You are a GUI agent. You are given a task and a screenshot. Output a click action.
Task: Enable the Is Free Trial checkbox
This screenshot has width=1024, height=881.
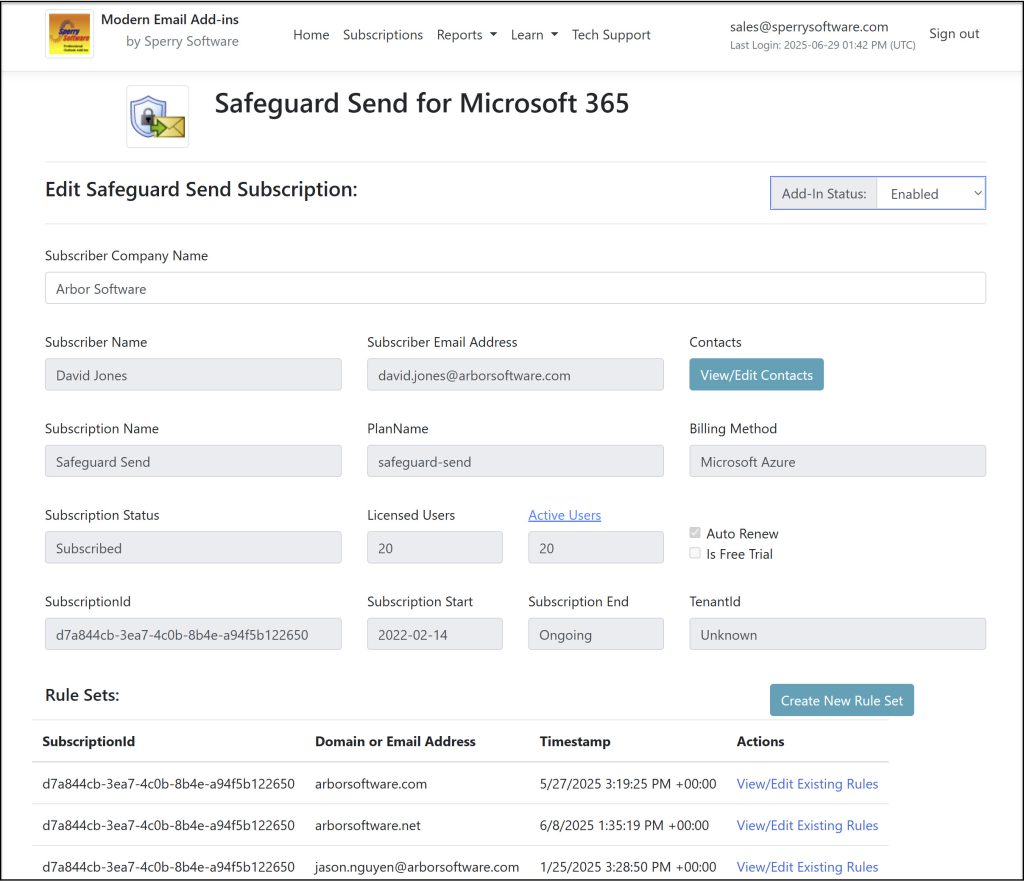click(695, 553)
